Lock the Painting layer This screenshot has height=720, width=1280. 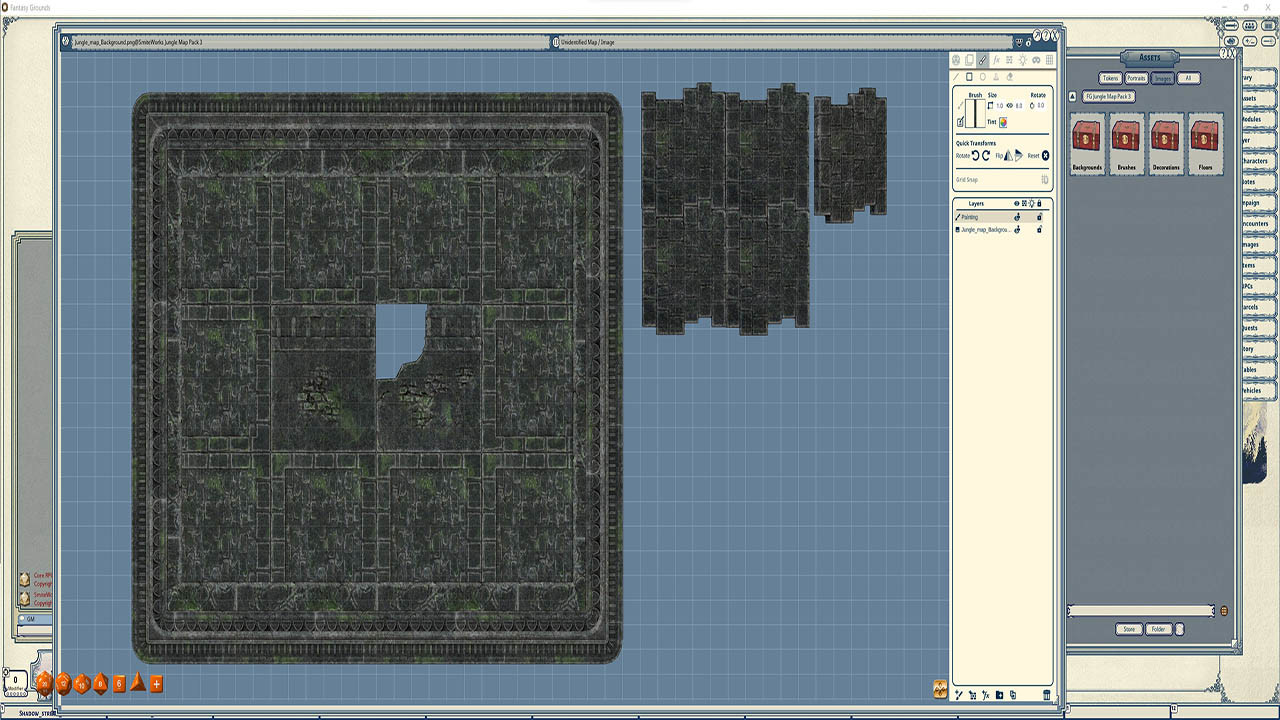pyautogui.click(x=1040, y=217)
